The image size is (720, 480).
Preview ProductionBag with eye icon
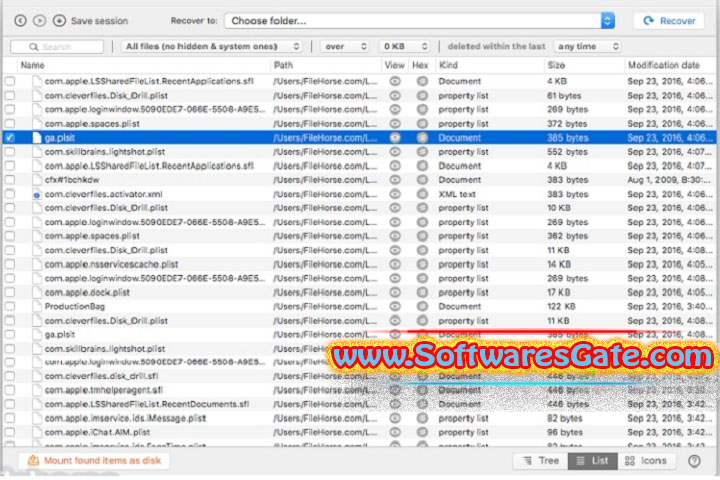point(395,306)
